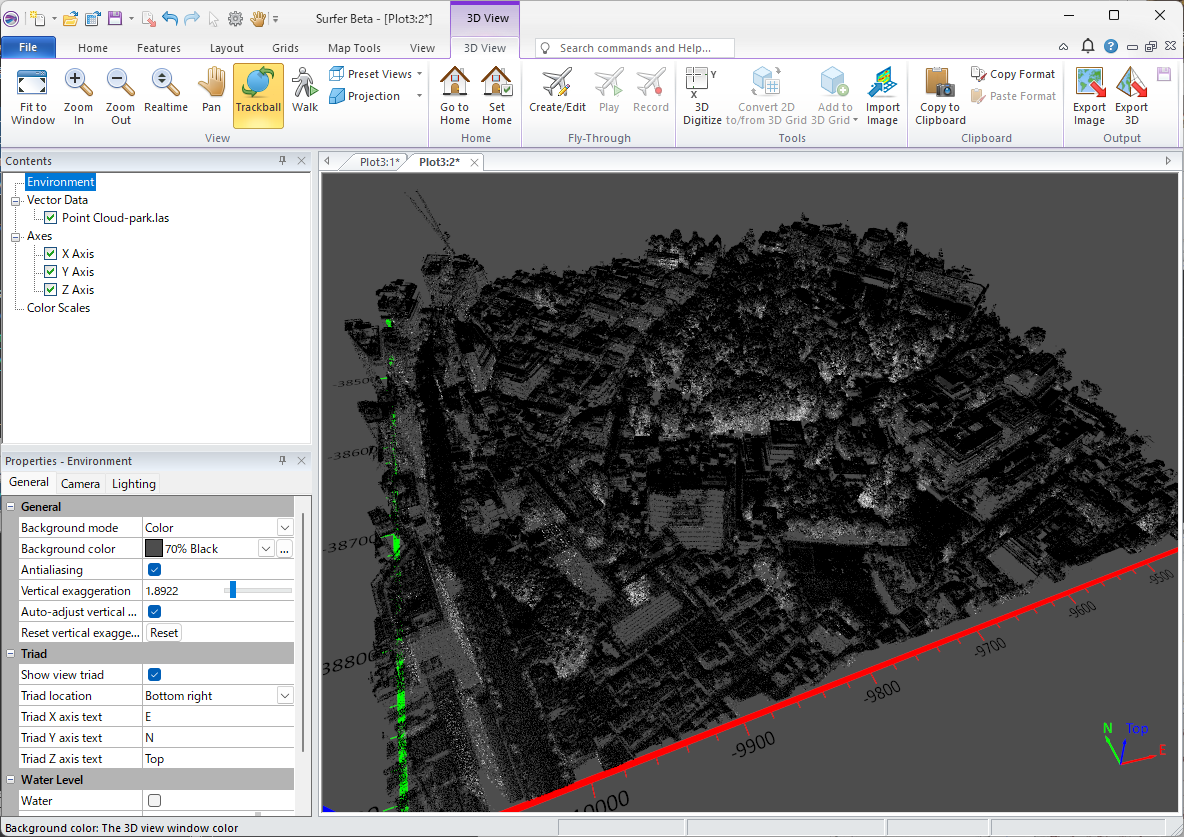Open Create/Edit fly-through
The height and width of the screenshot is (837, 1184).
coord(557,95)
